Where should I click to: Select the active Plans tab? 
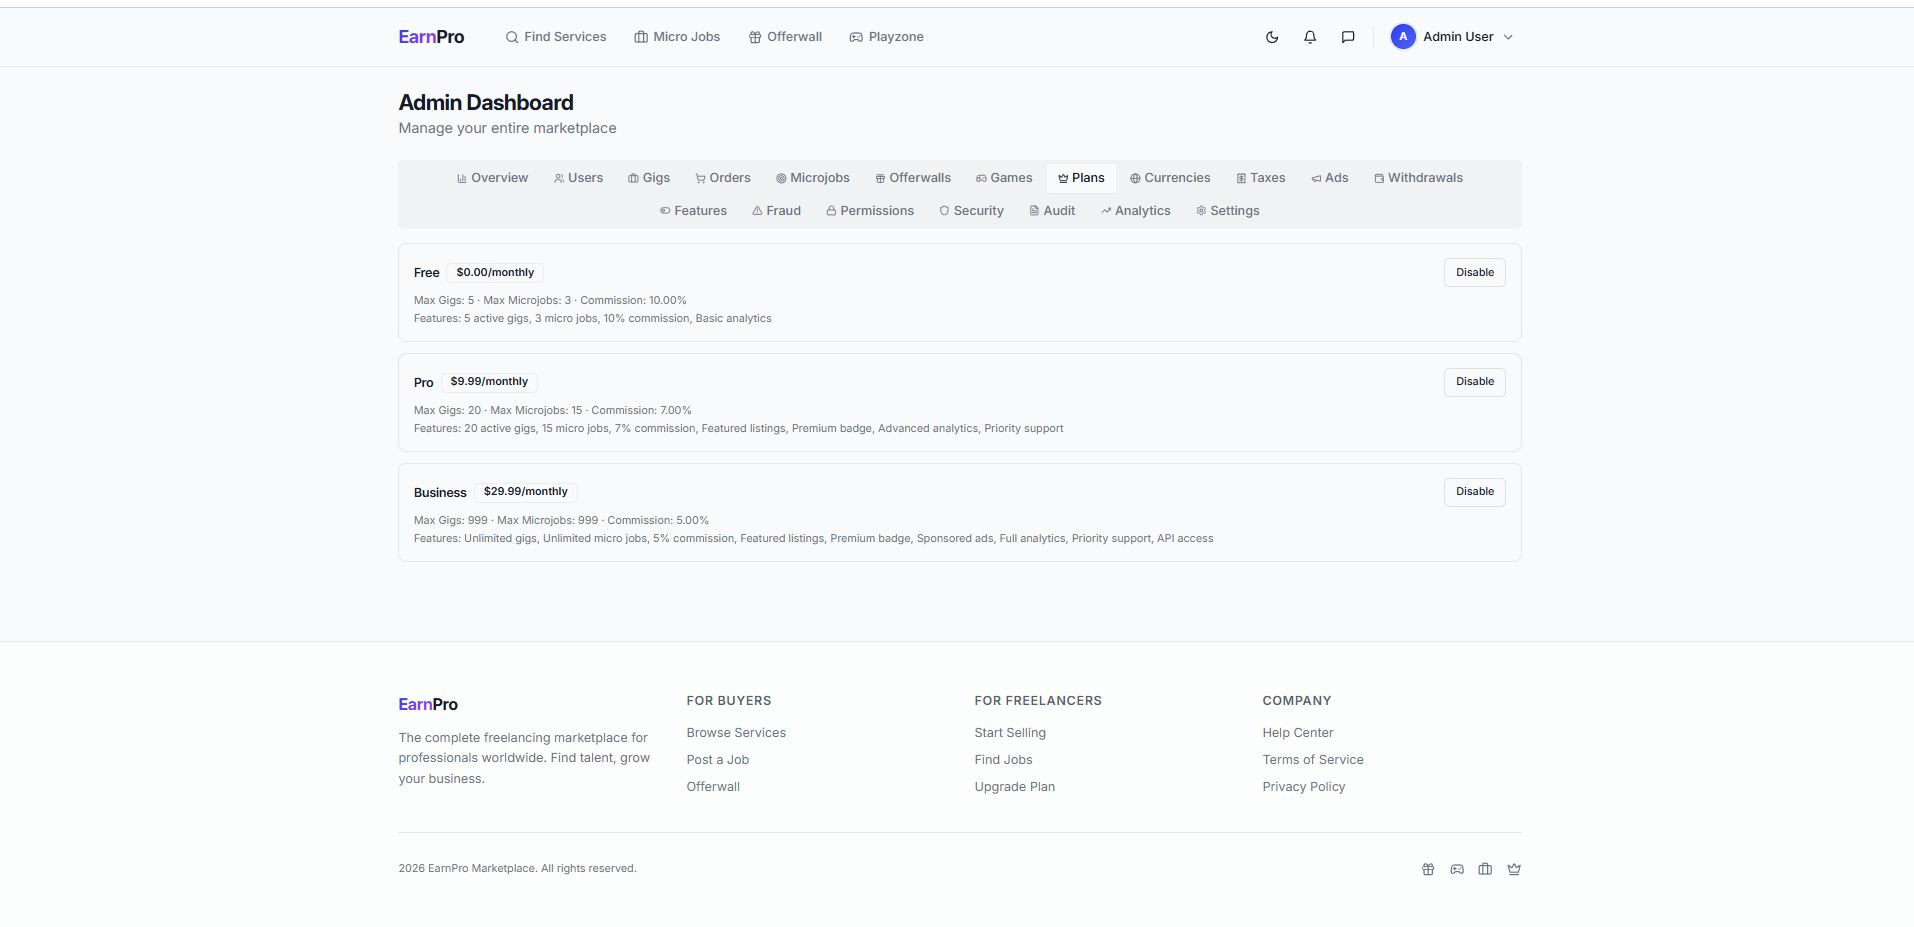(1081, 178)
